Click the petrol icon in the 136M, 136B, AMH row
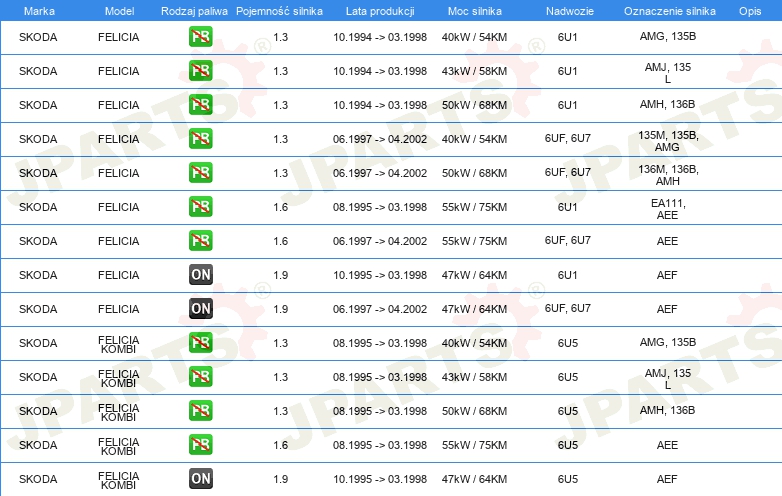The width and height of the screenshot is (782, 496). click(200, 172)
